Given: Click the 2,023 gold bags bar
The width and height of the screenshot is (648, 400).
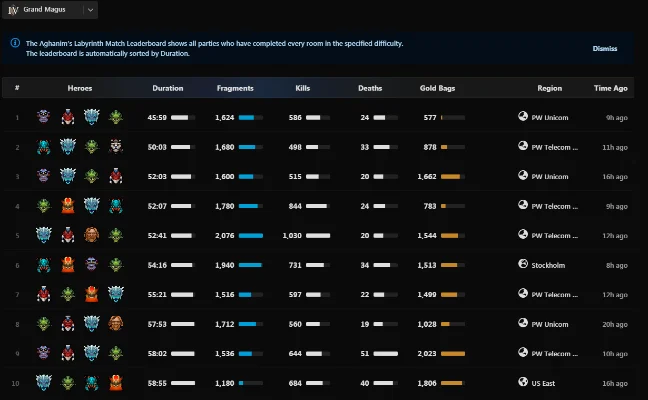Looking at the screenshot, I should tap(453, 354).
